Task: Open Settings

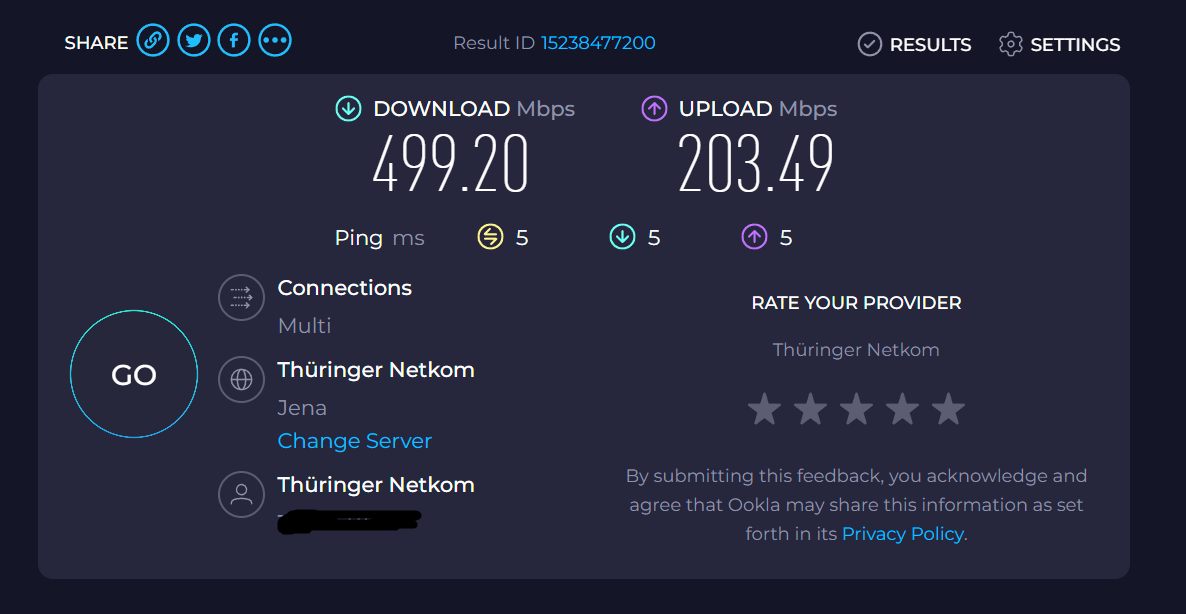Action: coord(1059,45)
